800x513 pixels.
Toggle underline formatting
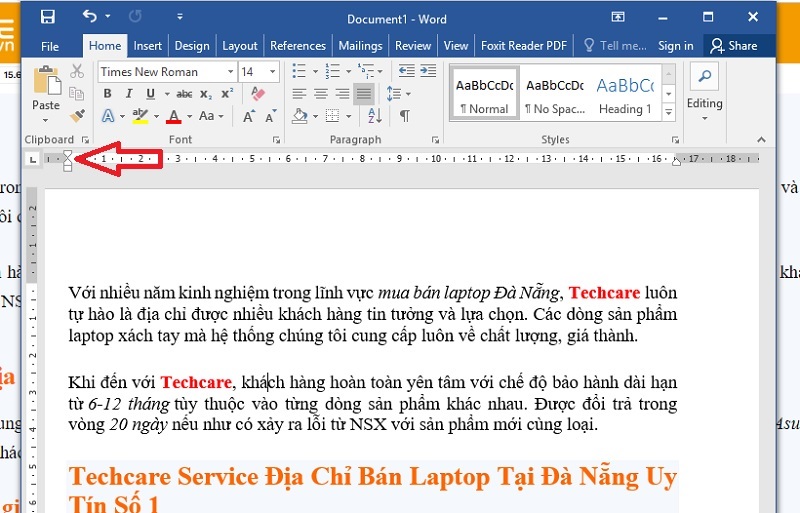pos(151,94)
